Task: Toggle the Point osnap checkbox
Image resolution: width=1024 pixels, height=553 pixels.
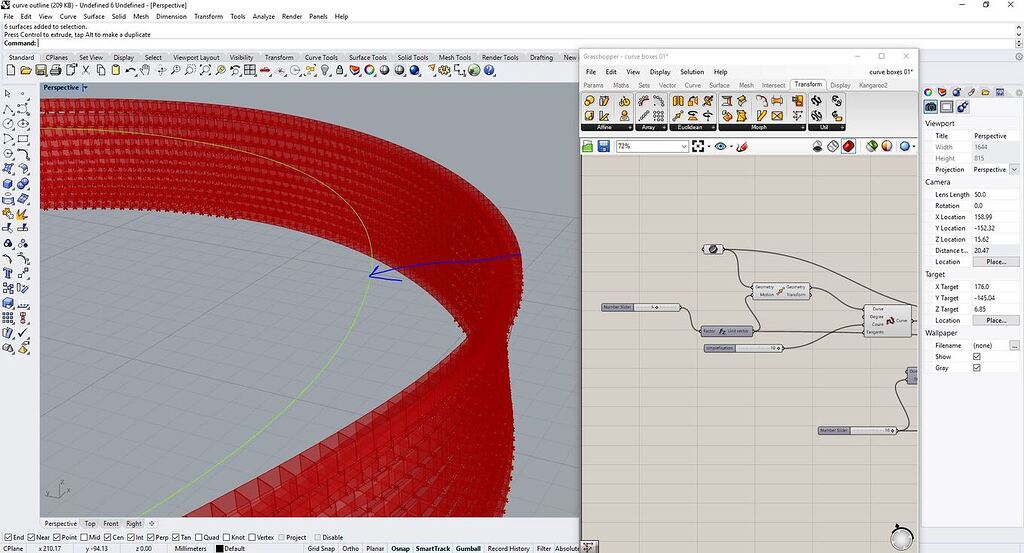Action: tap(57, 537)
